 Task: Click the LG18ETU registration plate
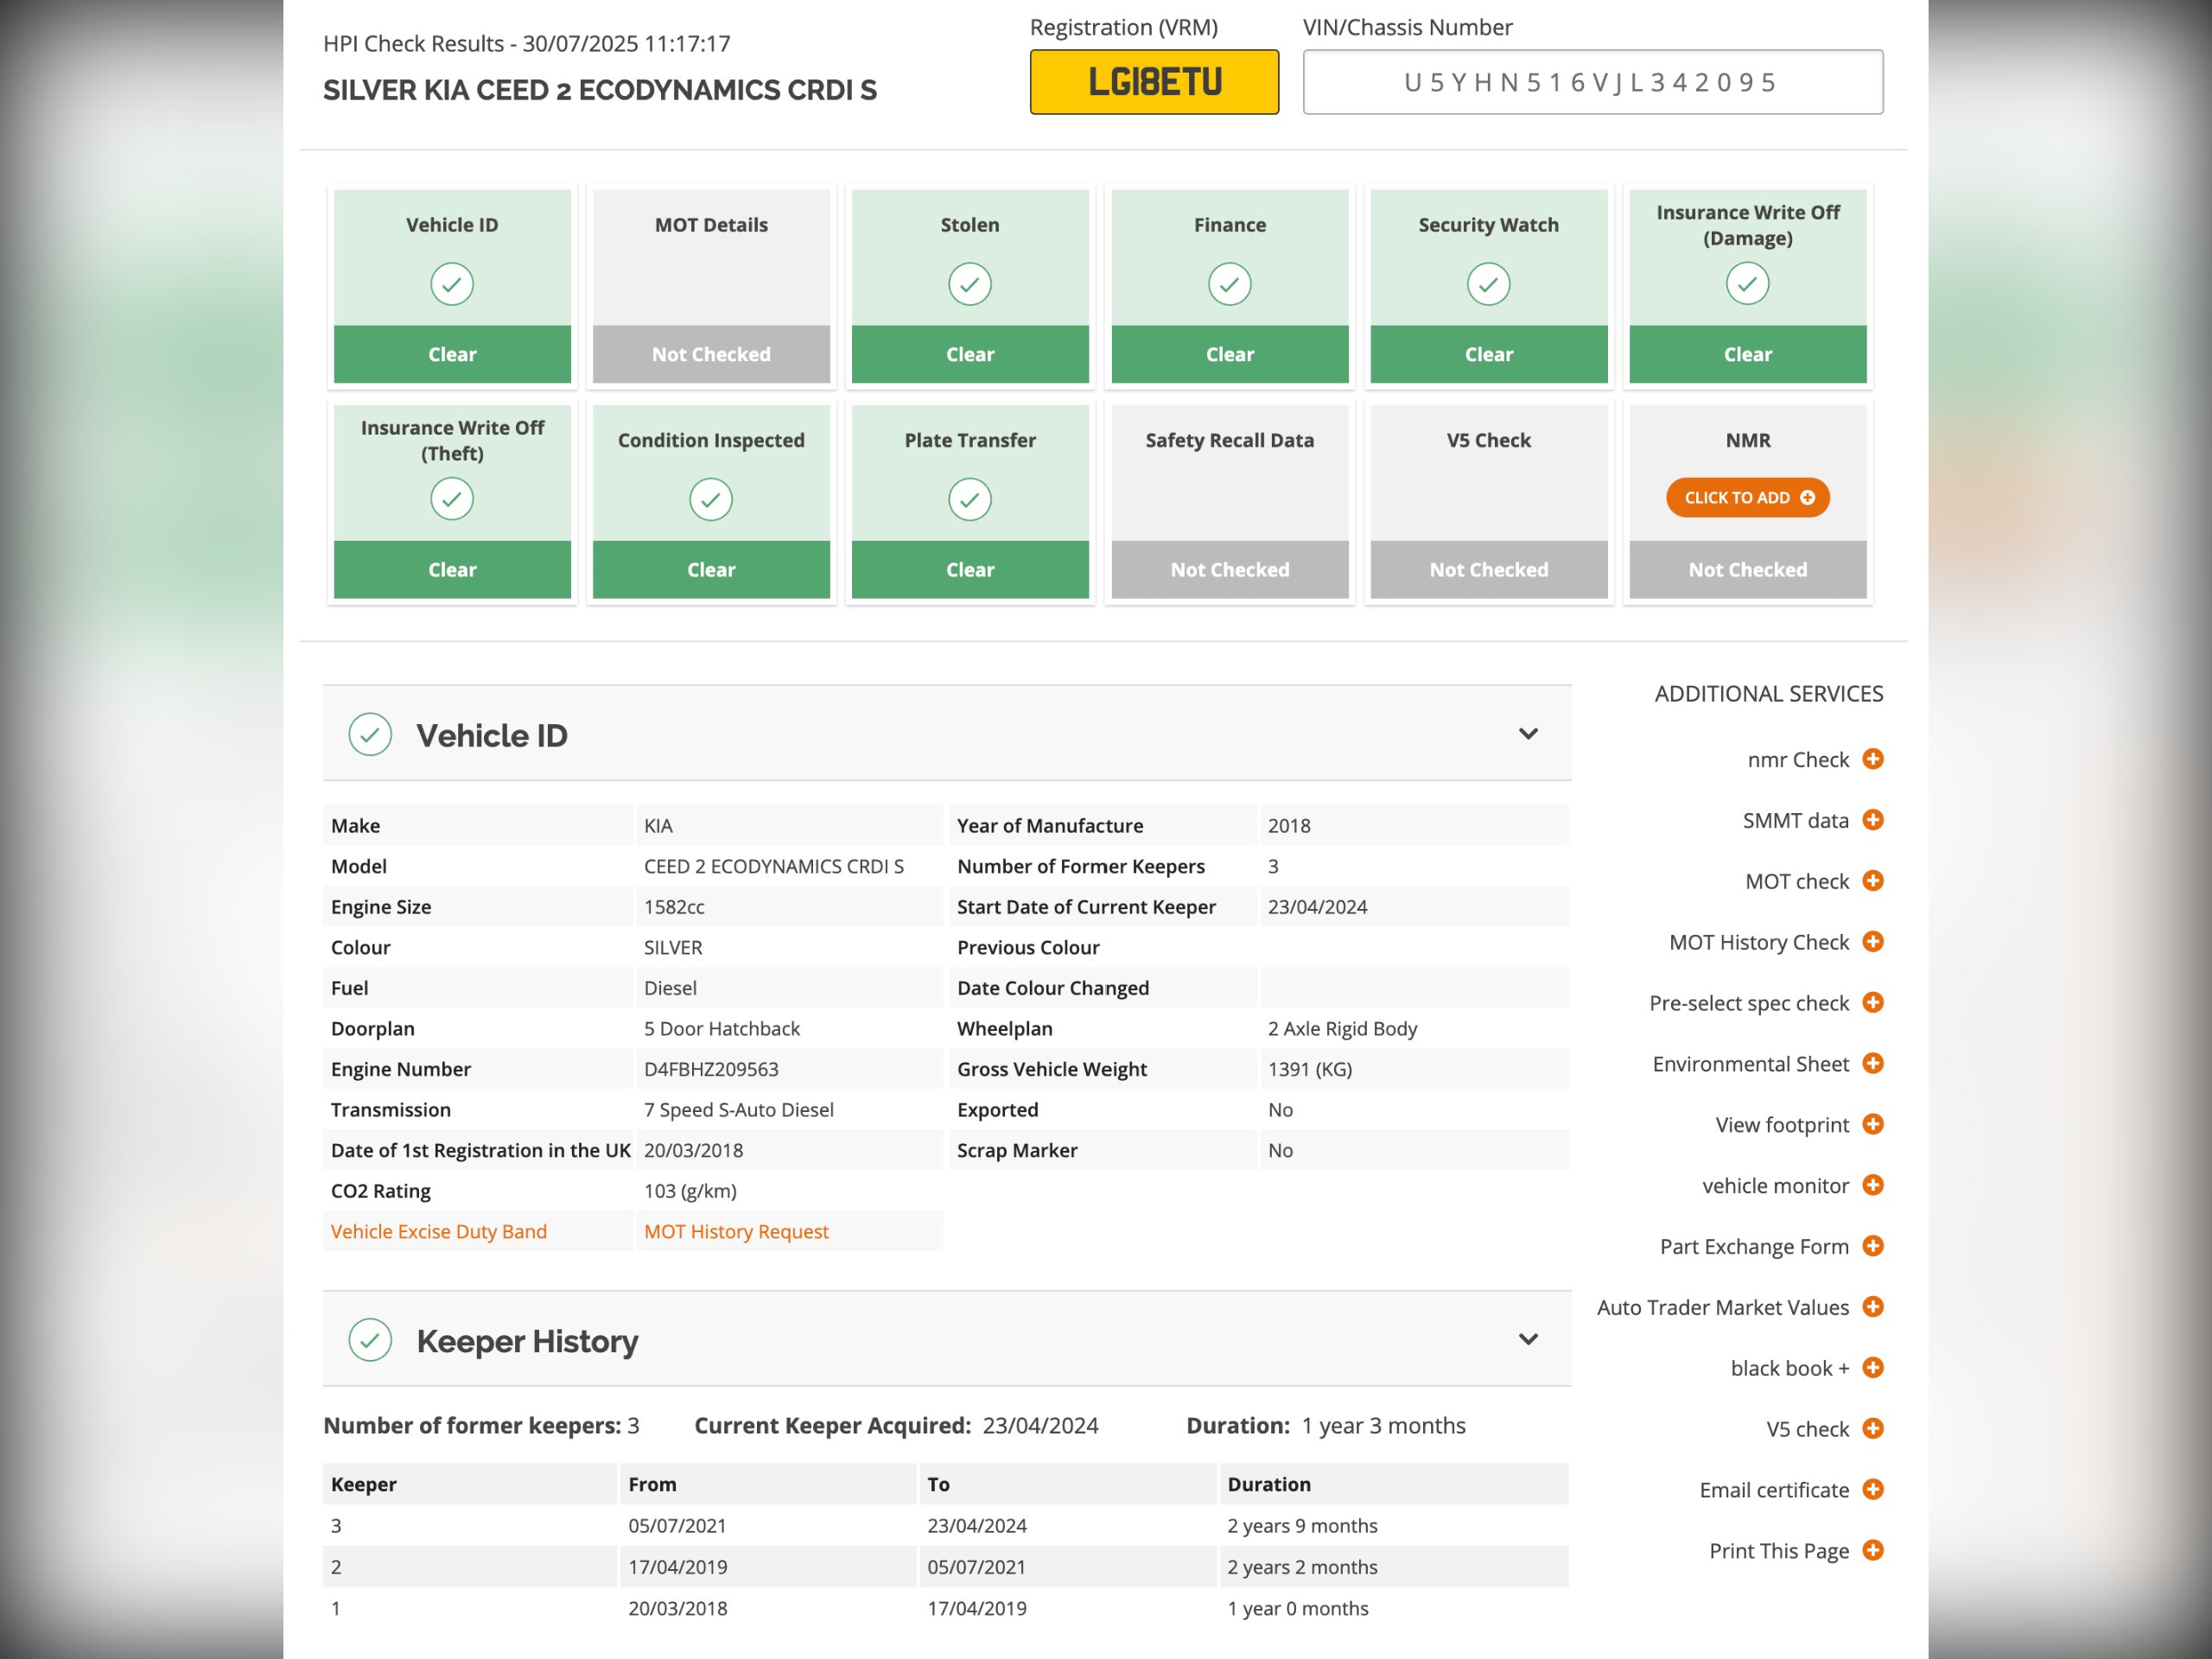pyautogui.click(x=1154, y=82)
